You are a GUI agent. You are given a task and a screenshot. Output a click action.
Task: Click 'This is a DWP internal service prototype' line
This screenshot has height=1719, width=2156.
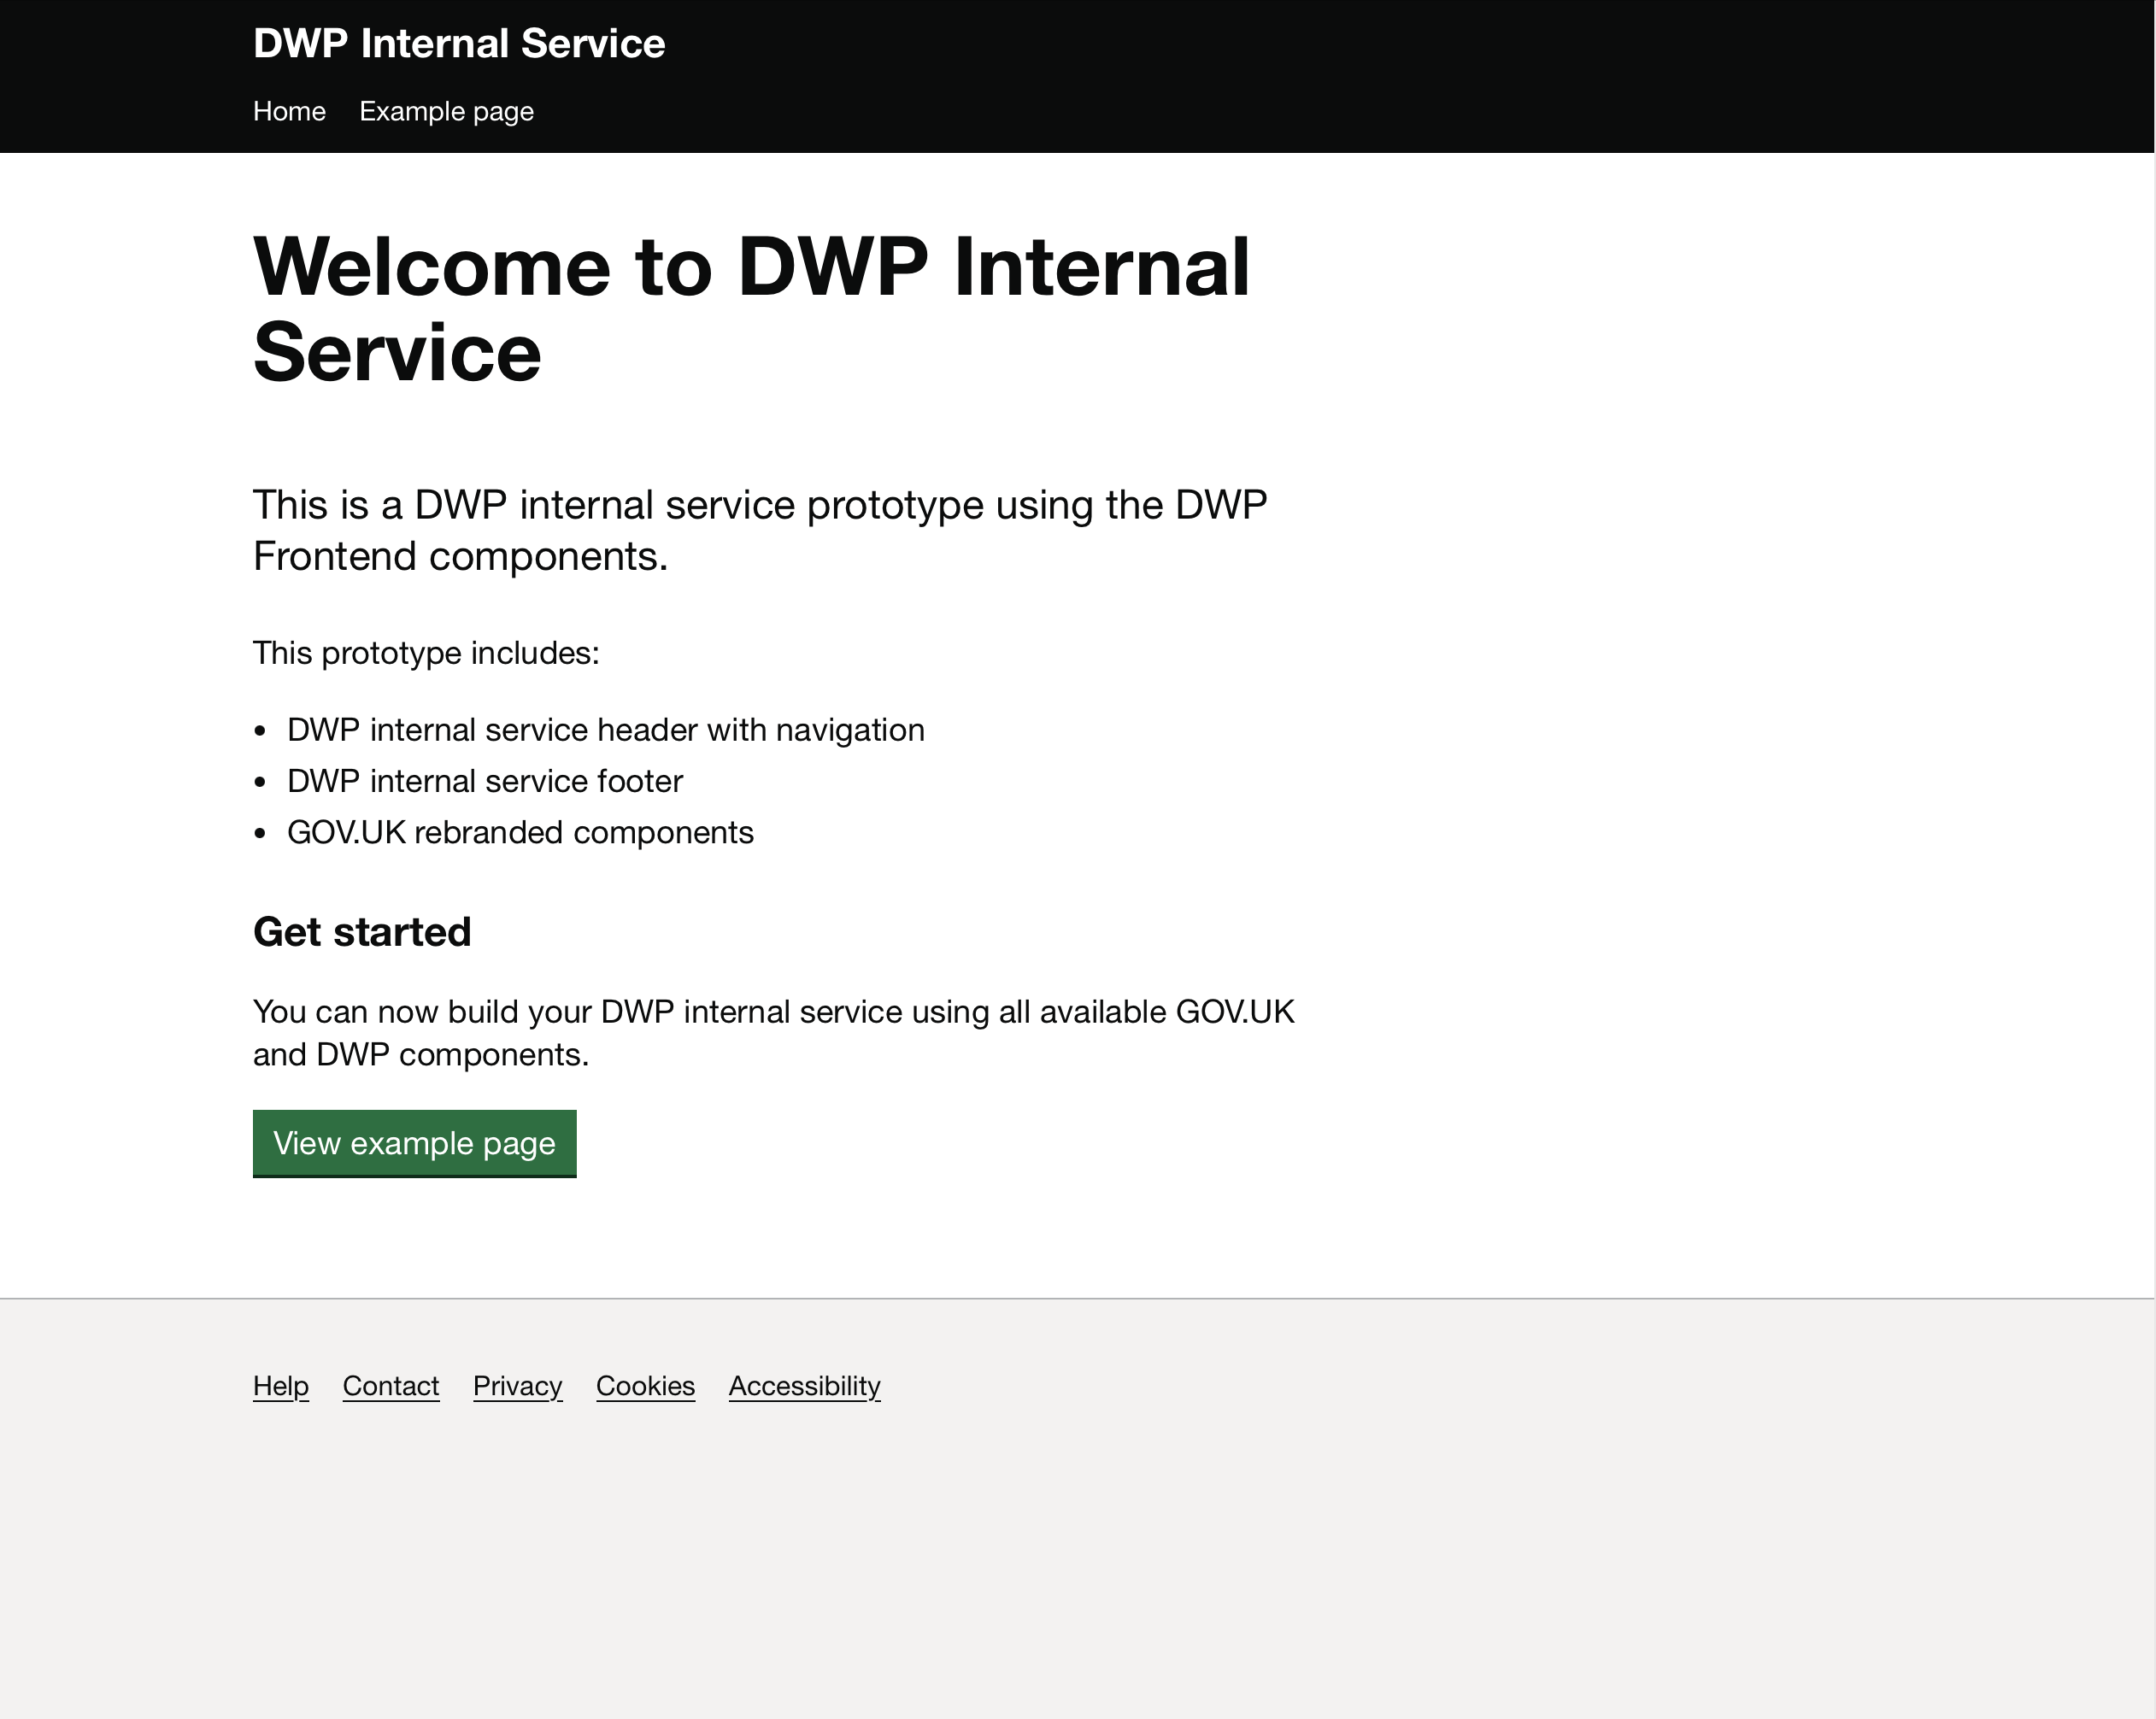[x=759, y=505]
